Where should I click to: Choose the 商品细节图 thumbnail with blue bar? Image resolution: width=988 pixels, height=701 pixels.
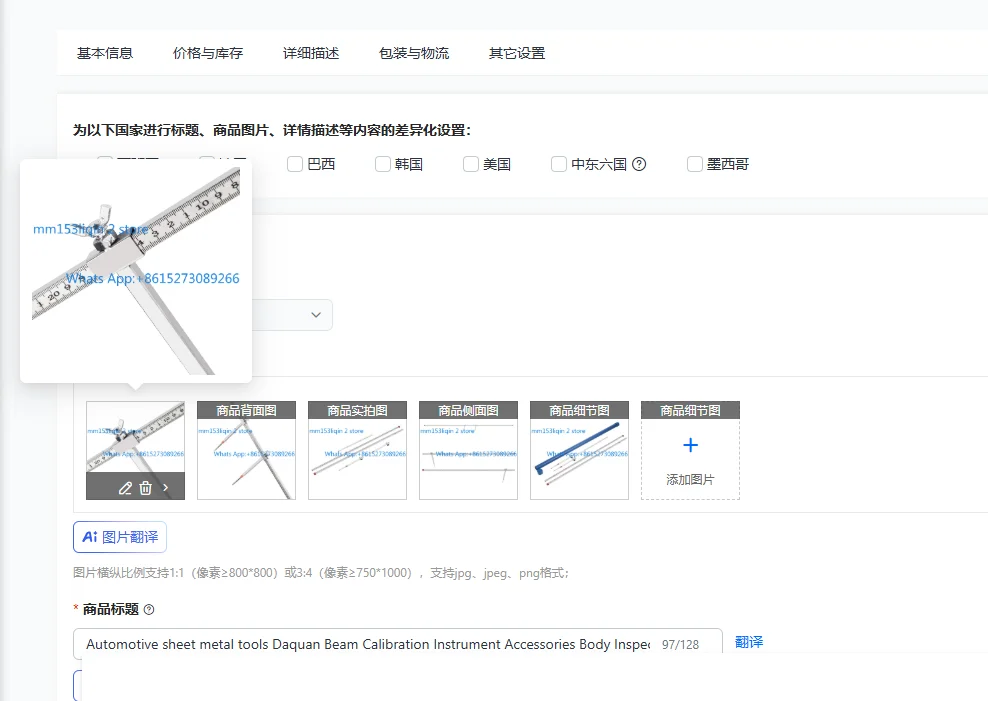click(x=579, y=450)
